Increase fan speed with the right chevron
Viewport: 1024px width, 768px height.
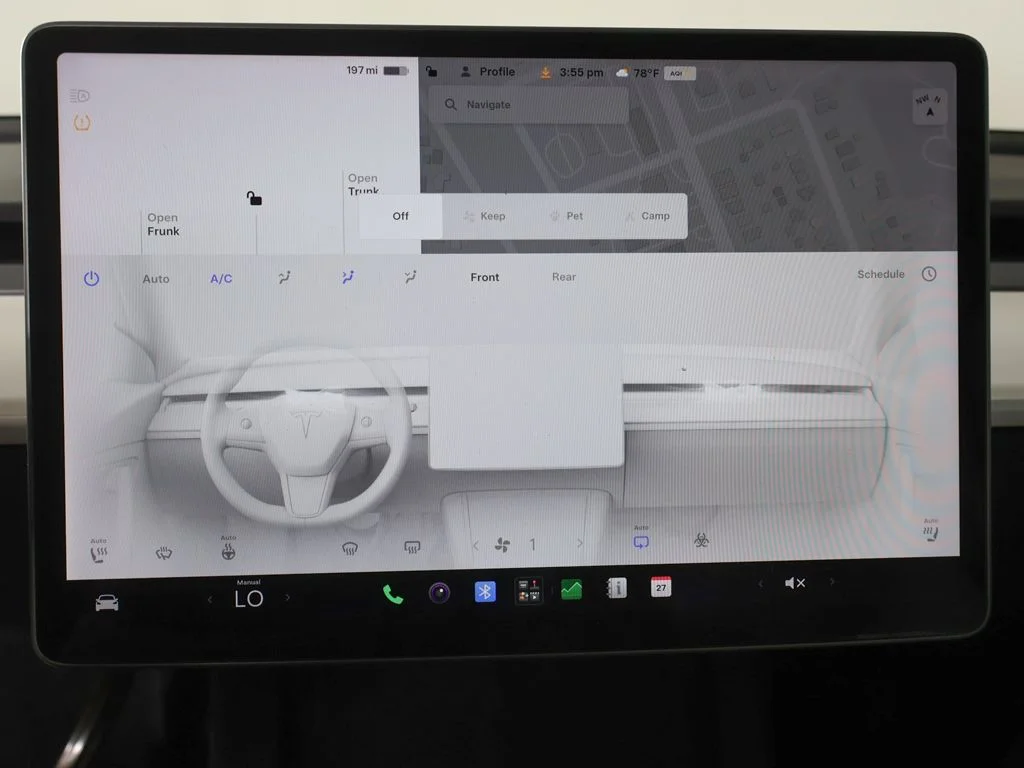pos(580,543)
